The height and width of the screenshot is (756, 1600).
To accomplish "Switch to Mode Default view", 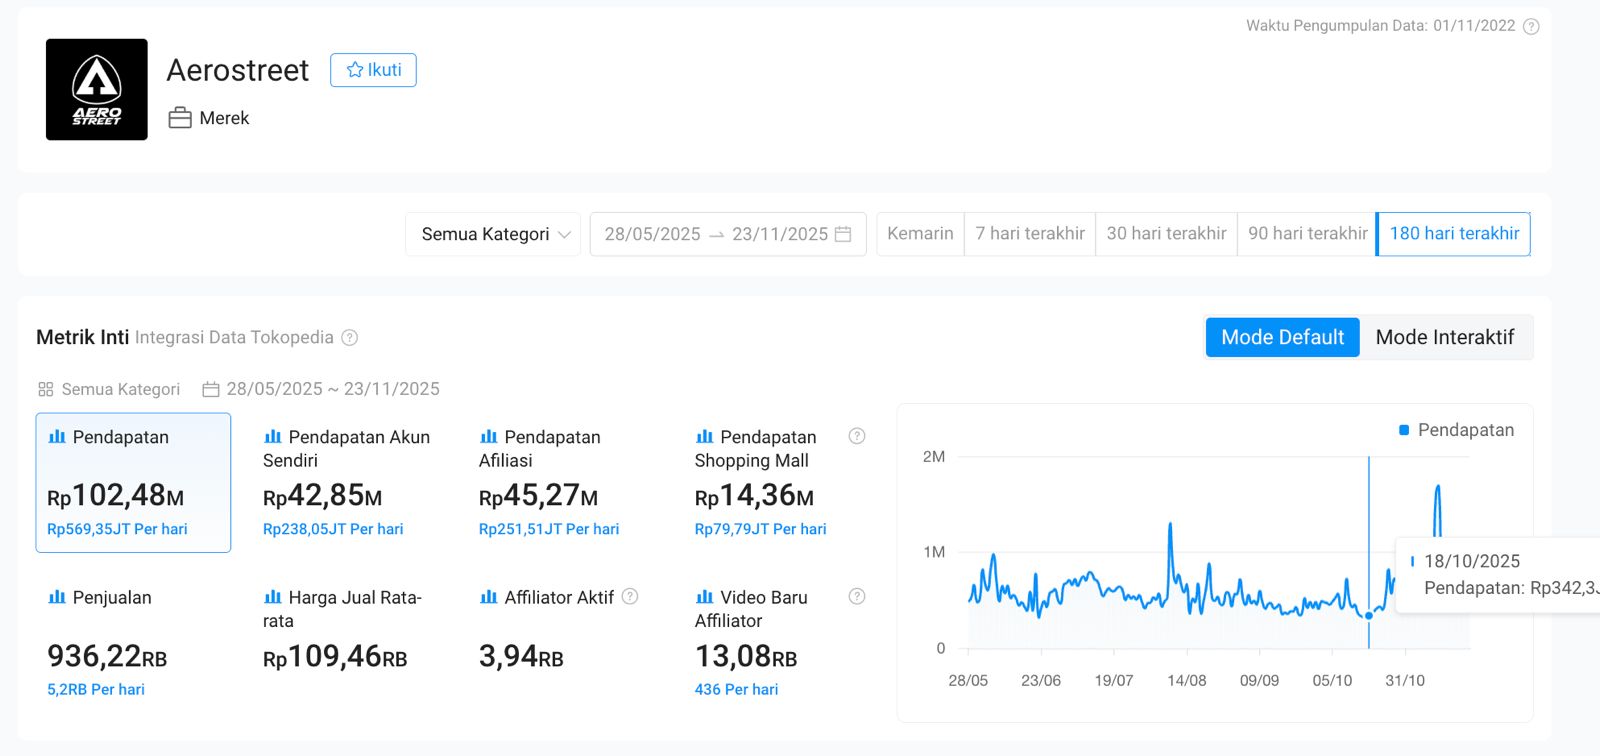I will pos(1282,338).
